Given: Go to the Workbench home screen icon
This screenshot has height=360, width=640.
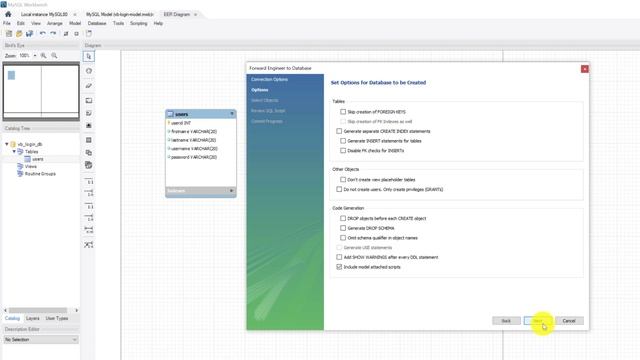Looking at the screenshot, I should click(8, 14).
